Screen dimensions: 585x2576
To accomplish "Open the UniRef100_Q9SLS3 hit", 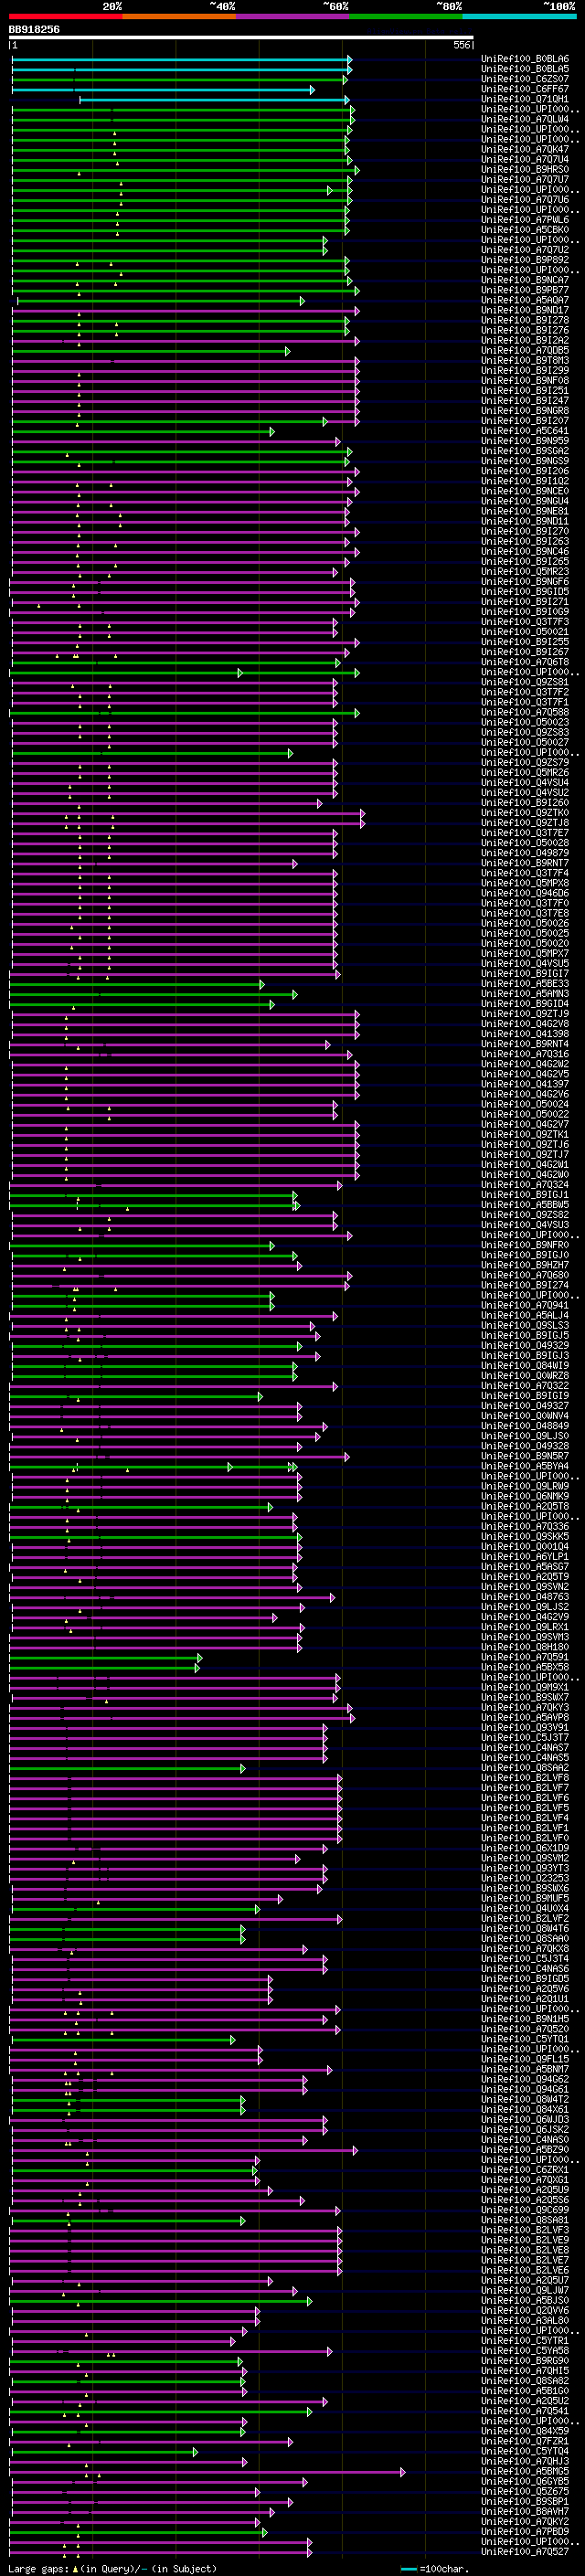I will click(x=525, y=1326).
